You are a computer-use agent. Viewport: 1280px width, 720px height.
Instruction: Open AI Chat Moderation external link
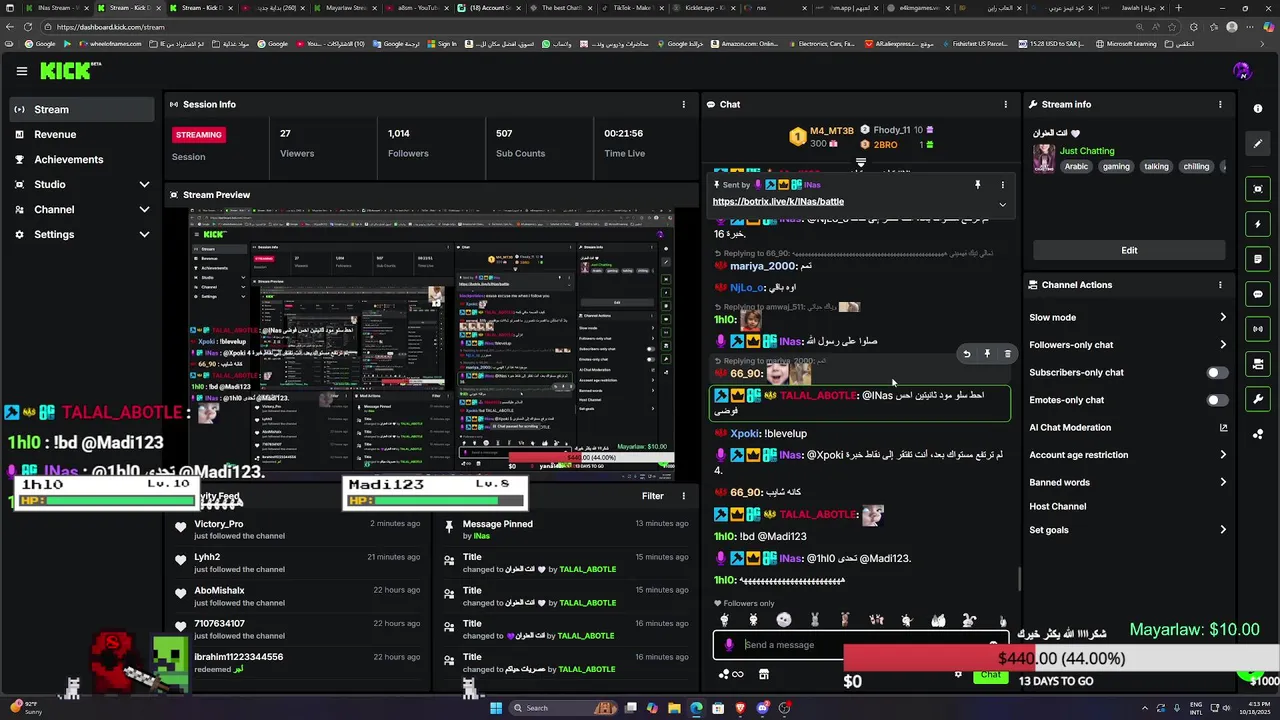coord(1223,428)
